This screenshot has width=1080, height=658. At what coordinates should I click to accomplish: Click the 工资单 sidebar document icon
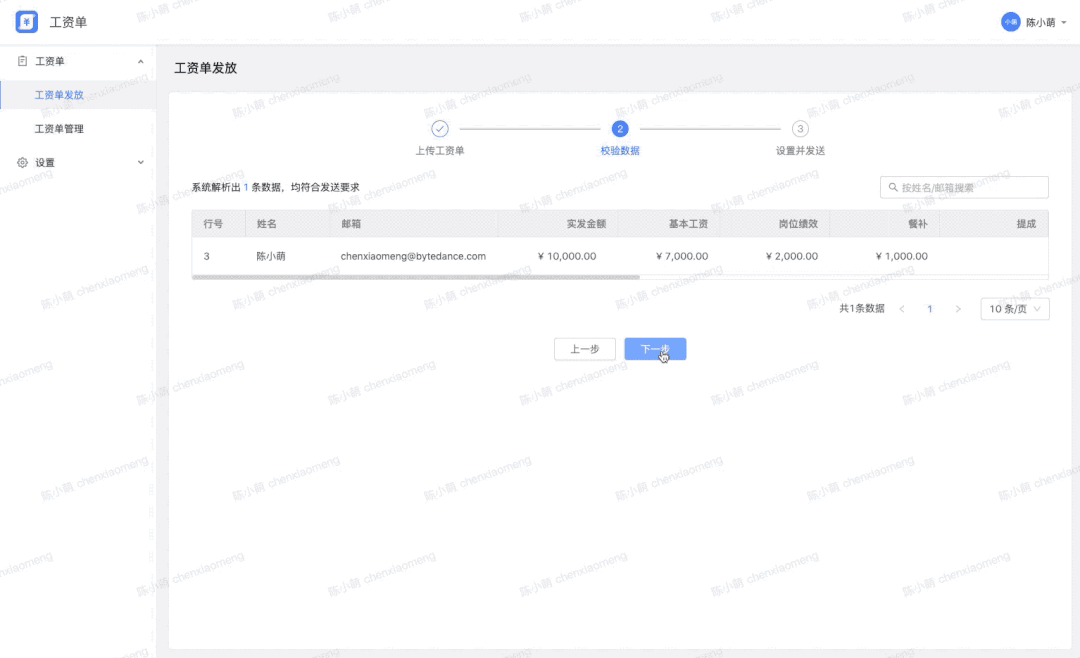[x=22, y=61]
